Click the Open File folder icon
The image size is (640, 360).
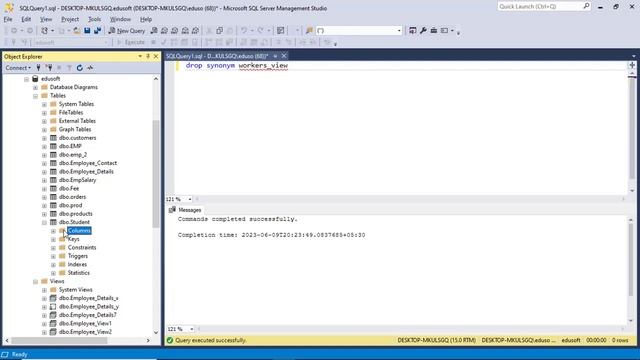pyautogui.click(x=76, y=31)
